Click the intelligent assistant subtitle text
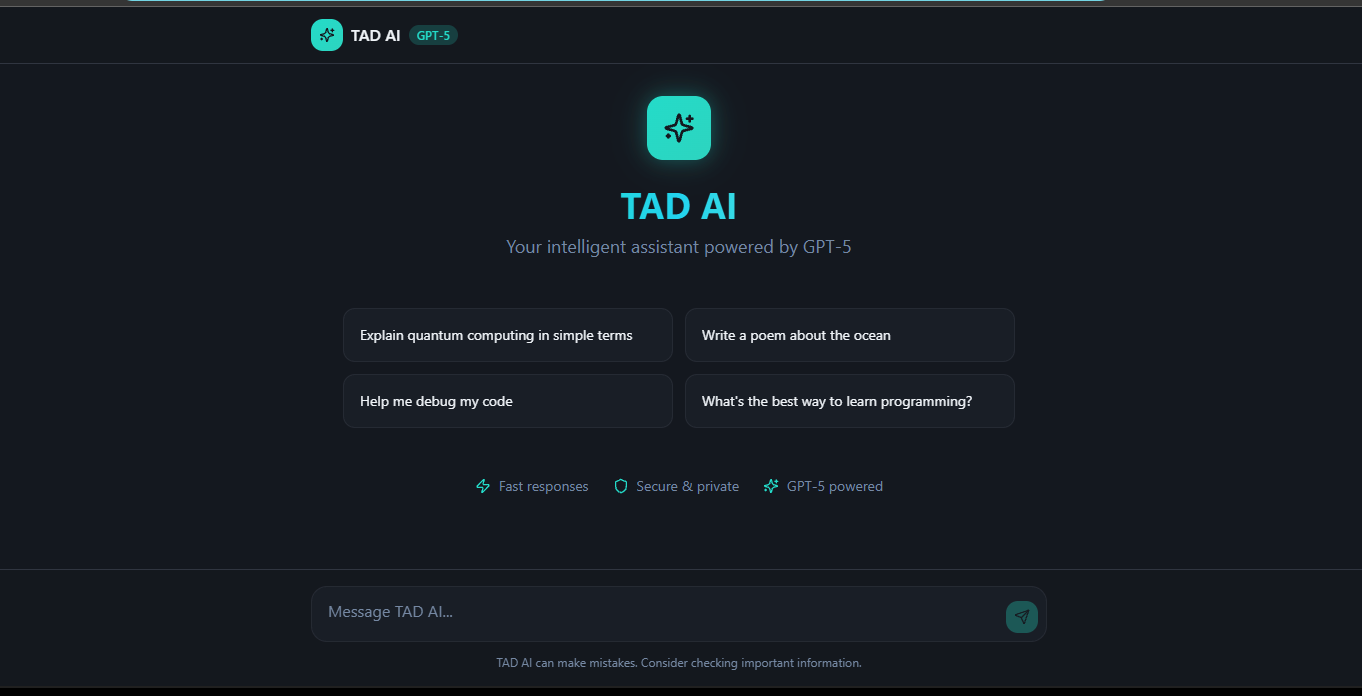Viewport: 1362px width, 696px height. pyautogui.click(x=678, y=246)
